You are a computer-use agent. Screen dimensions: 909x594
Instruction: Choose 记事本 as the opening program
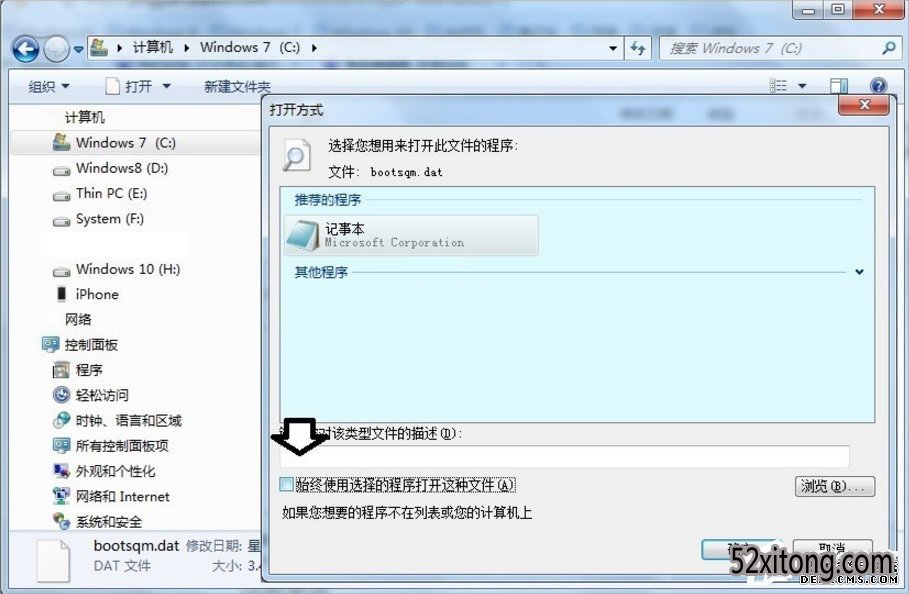tap(412, 235)
